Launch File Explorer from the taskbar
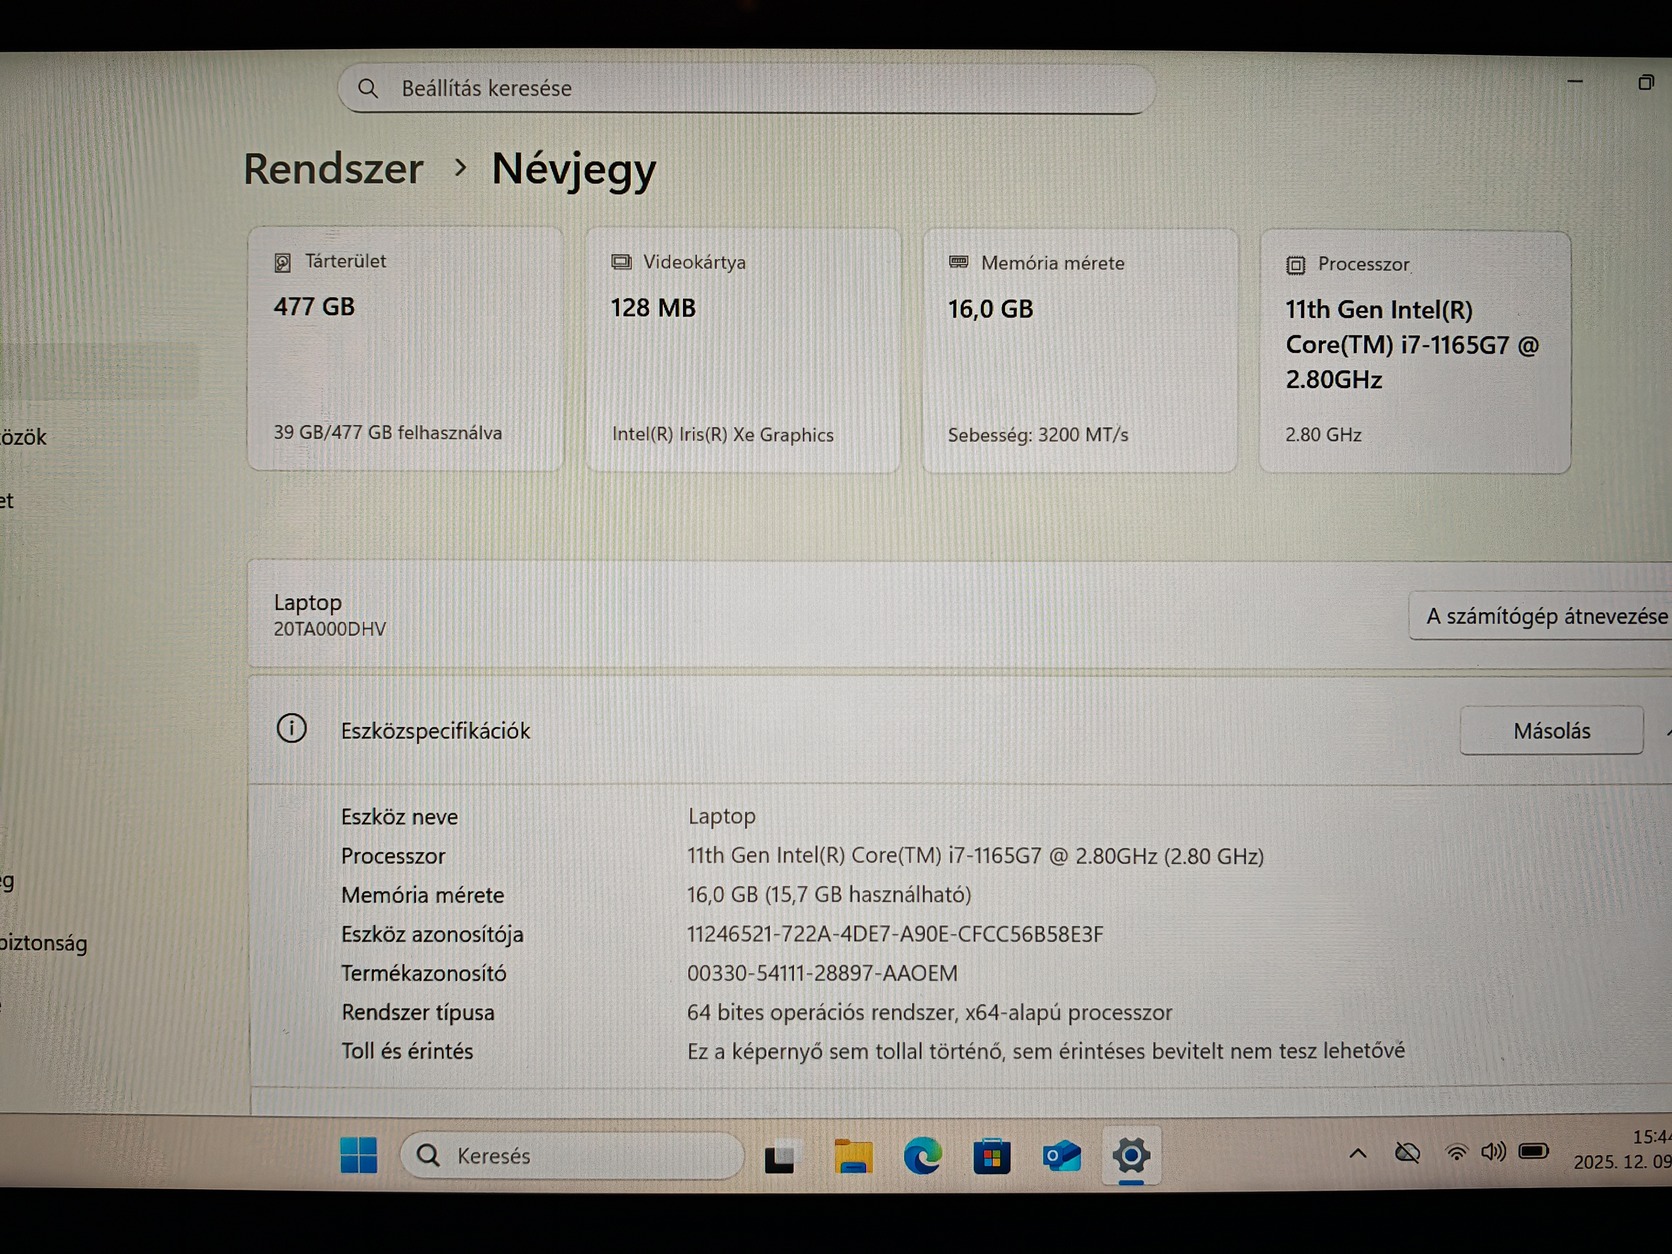 pyautogui.click(x=853, y=1156)
